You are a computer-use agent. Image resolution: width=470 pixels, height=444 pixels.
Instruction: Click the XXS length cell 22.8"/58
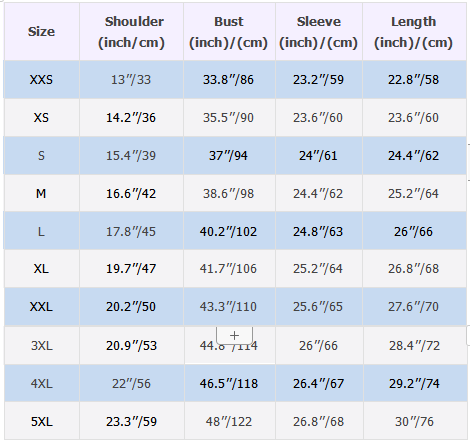(414, 80)
